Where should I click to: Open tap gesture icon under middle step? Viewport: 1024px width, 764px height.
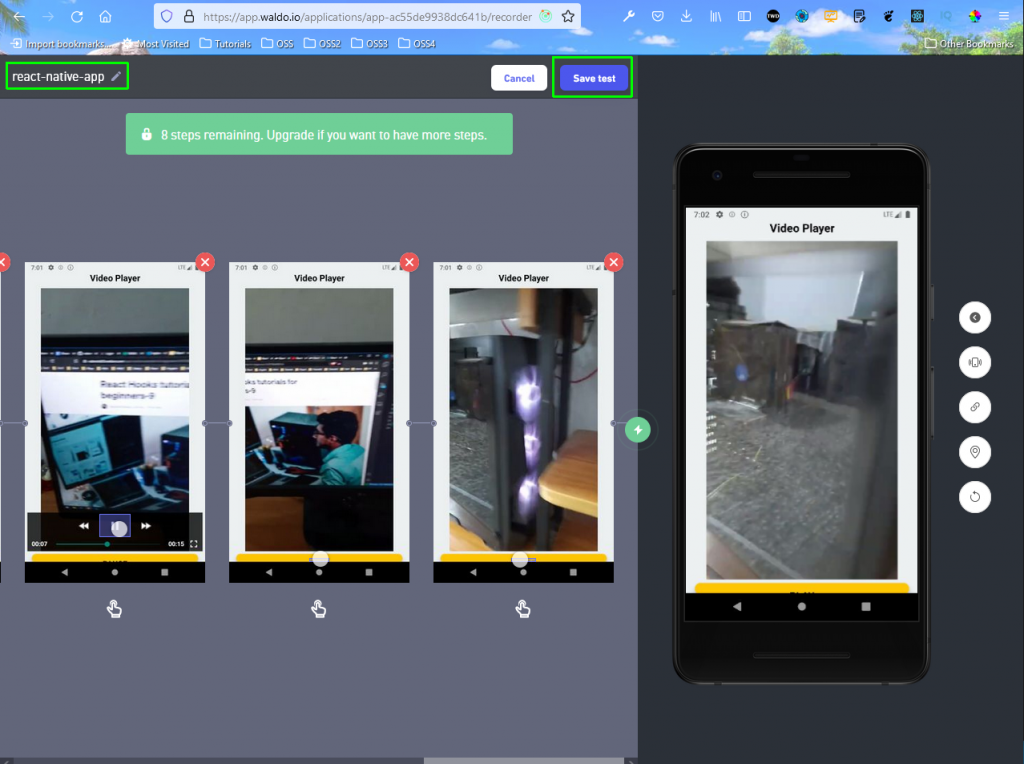[319, 609]
